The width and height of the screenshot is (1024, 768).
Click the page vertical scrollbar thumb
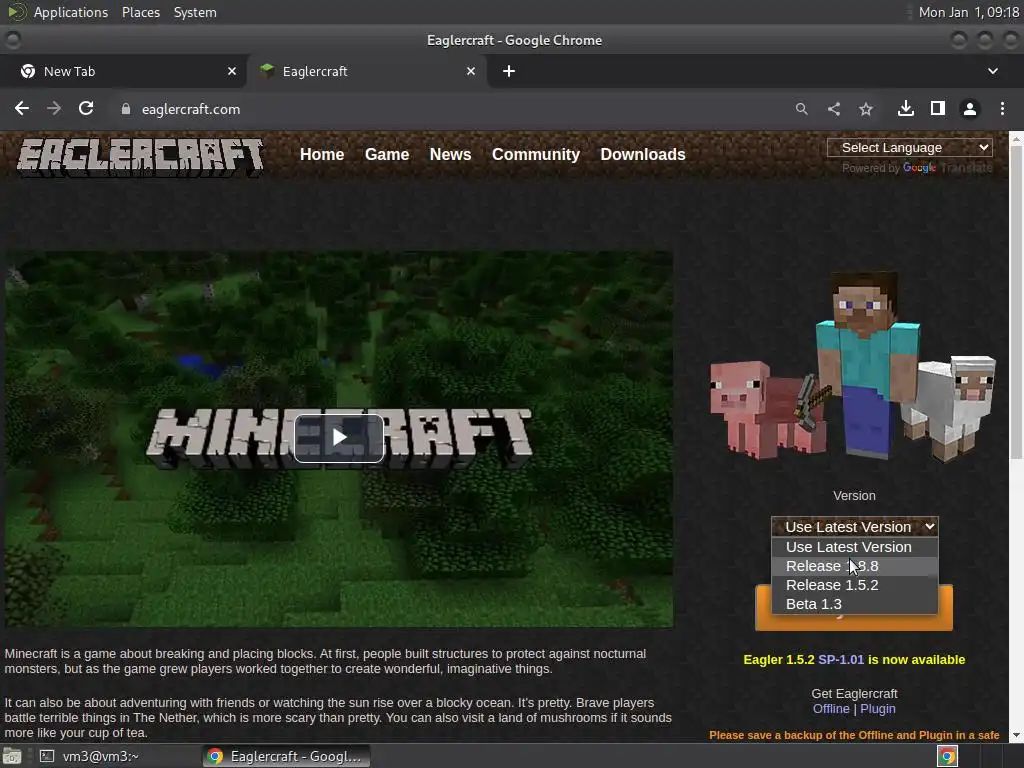point(1016,302)
